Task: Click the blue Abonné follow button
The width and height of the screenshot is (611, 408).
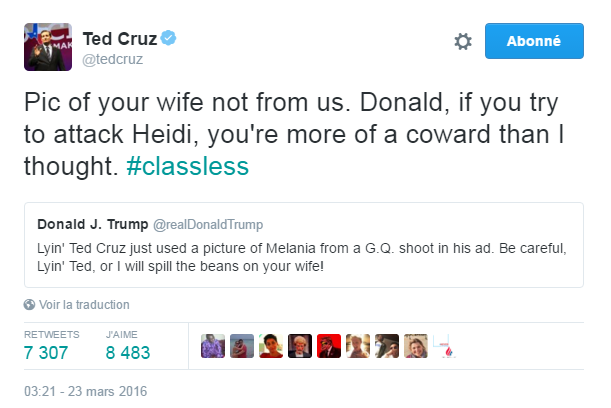Action: (534, 41)
